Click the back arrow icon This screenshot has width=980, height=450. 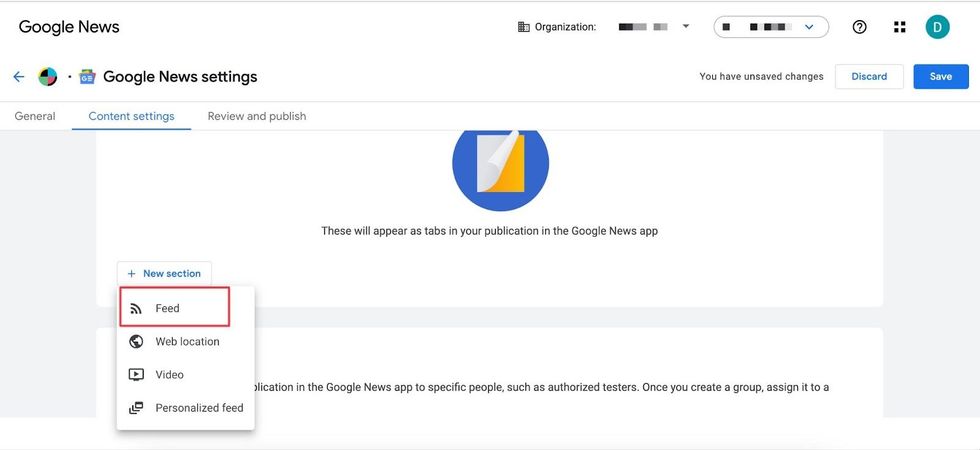(18, 77)
